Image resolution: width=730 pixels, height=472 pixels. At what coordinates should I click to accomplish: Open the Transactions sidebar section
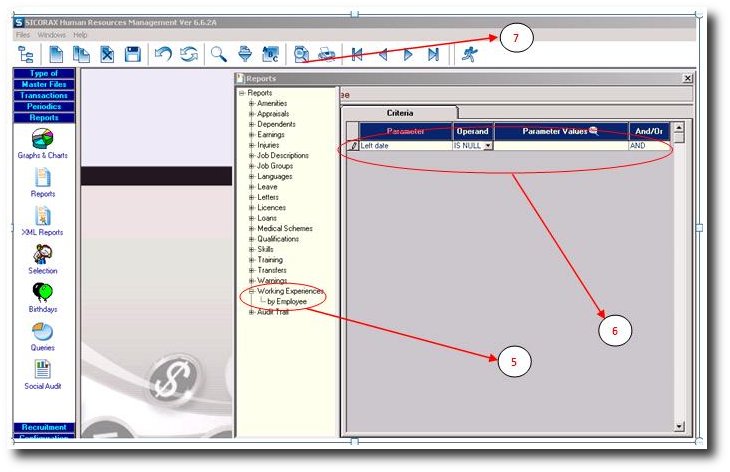pyautogui.click(x=44, y=95)
